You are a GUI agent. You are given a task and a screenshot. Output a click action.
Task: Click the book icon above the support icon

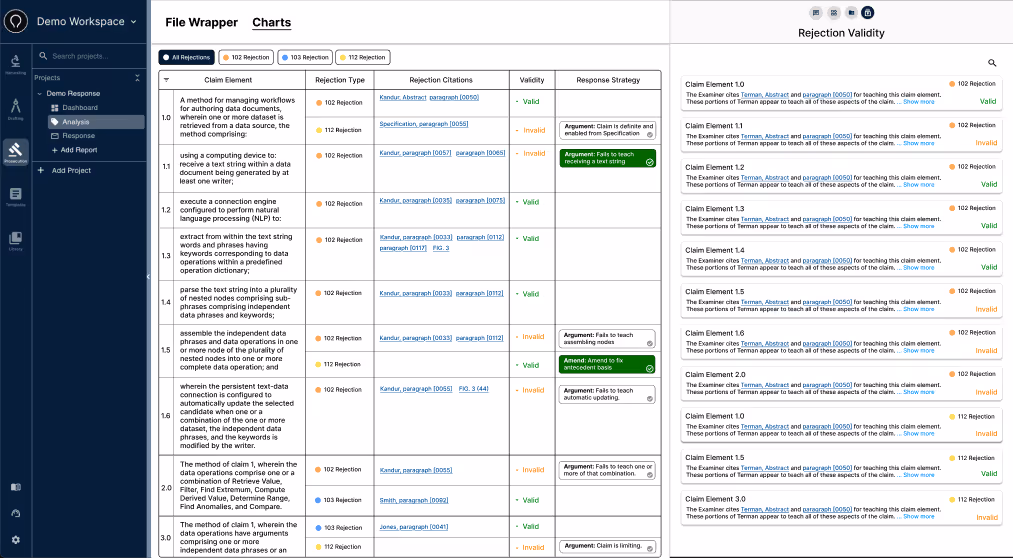[16, 488]
